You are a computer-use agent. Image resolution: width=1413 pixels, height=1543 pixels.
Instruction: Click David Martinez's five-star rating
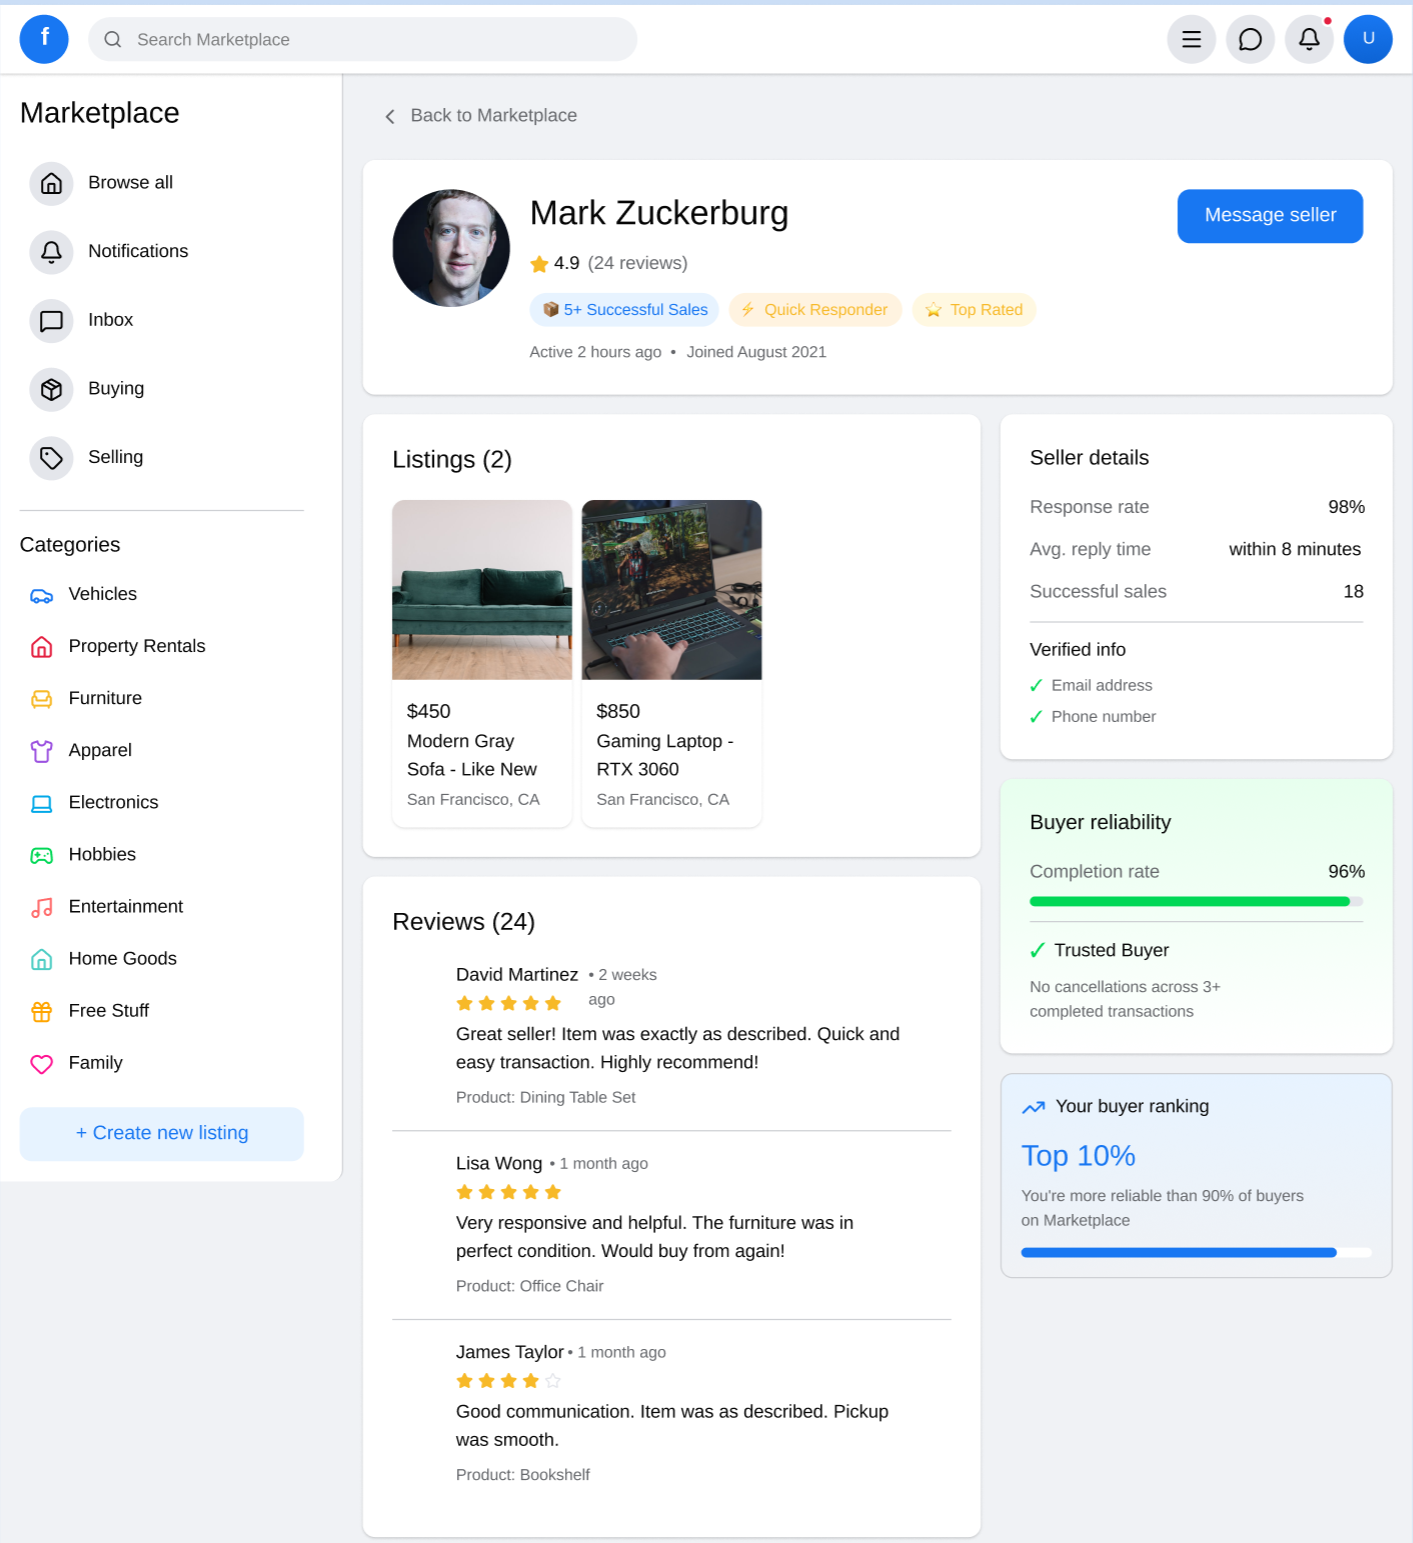pyautogui.click(x=509, y=1003)
